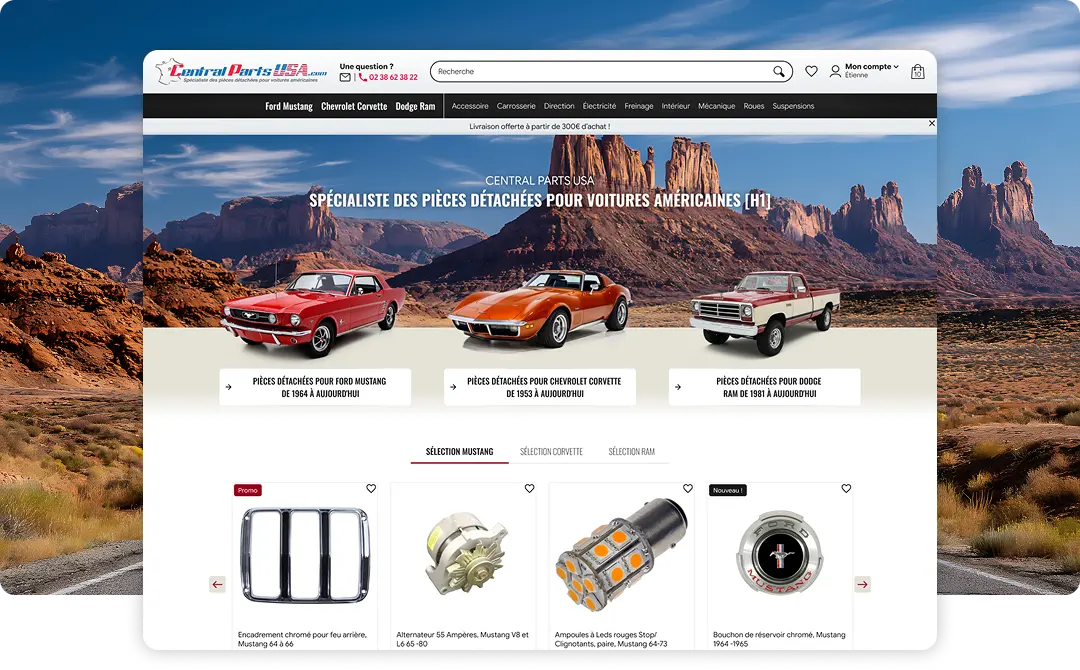Click the user account icon
The height and width of the screenshot is (670, 1080).
tap(835, 71)
